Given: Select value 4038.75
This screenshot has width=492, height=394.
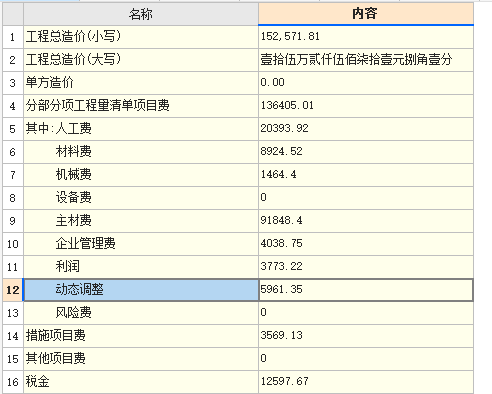Looking at the screenshot, I should click(x=366, y=244).
